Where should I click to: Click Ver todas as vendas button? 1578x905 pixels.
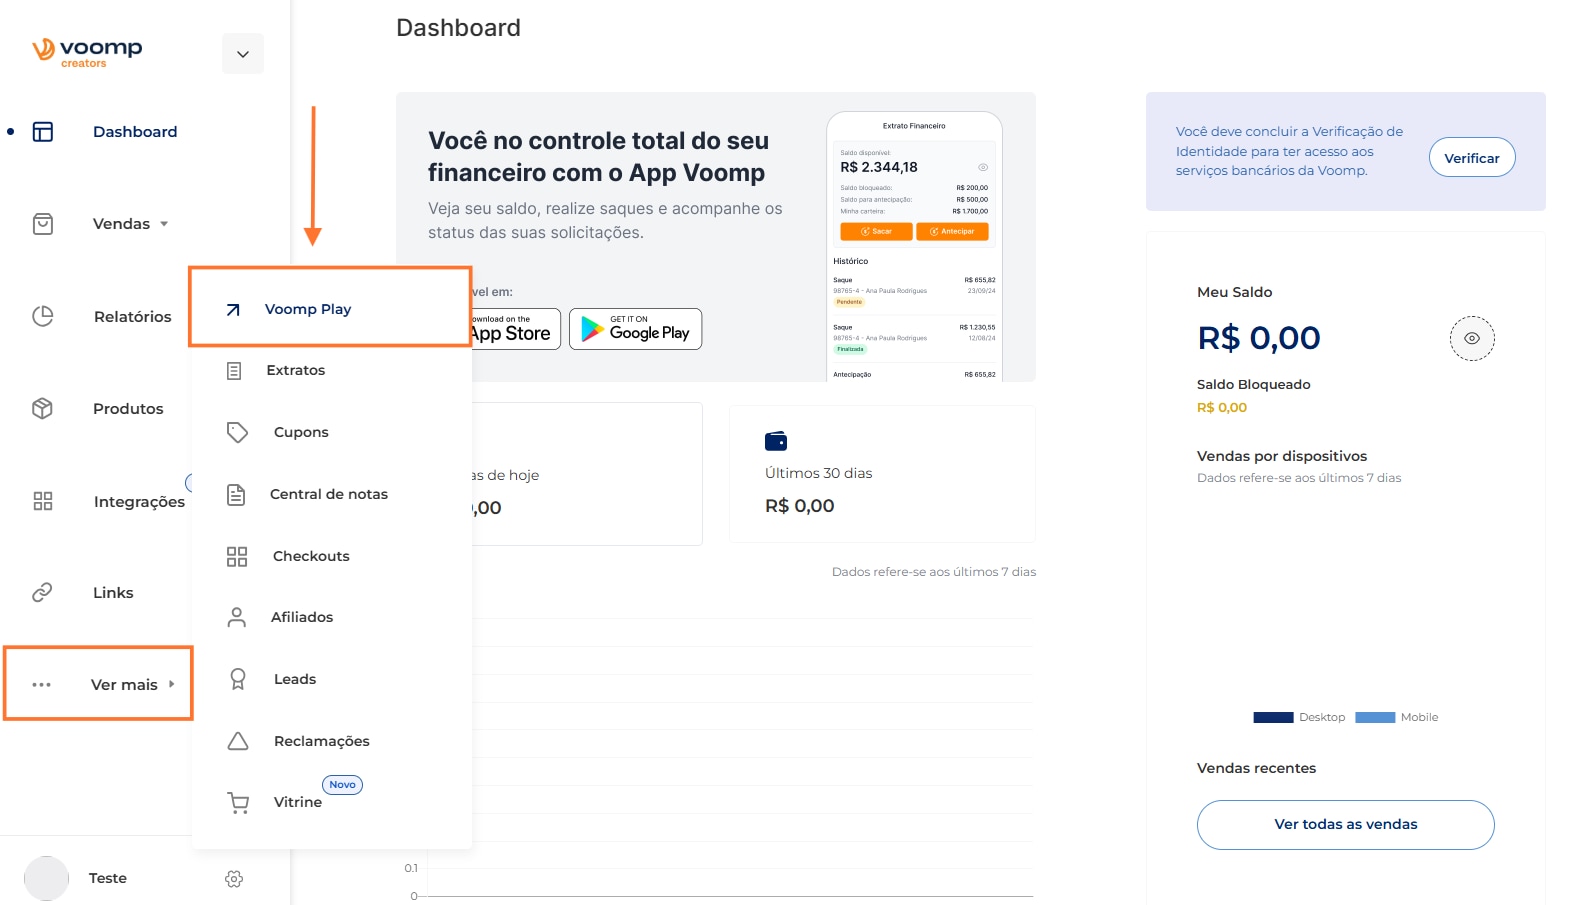pyautogui.click(x=1346, y=825)
